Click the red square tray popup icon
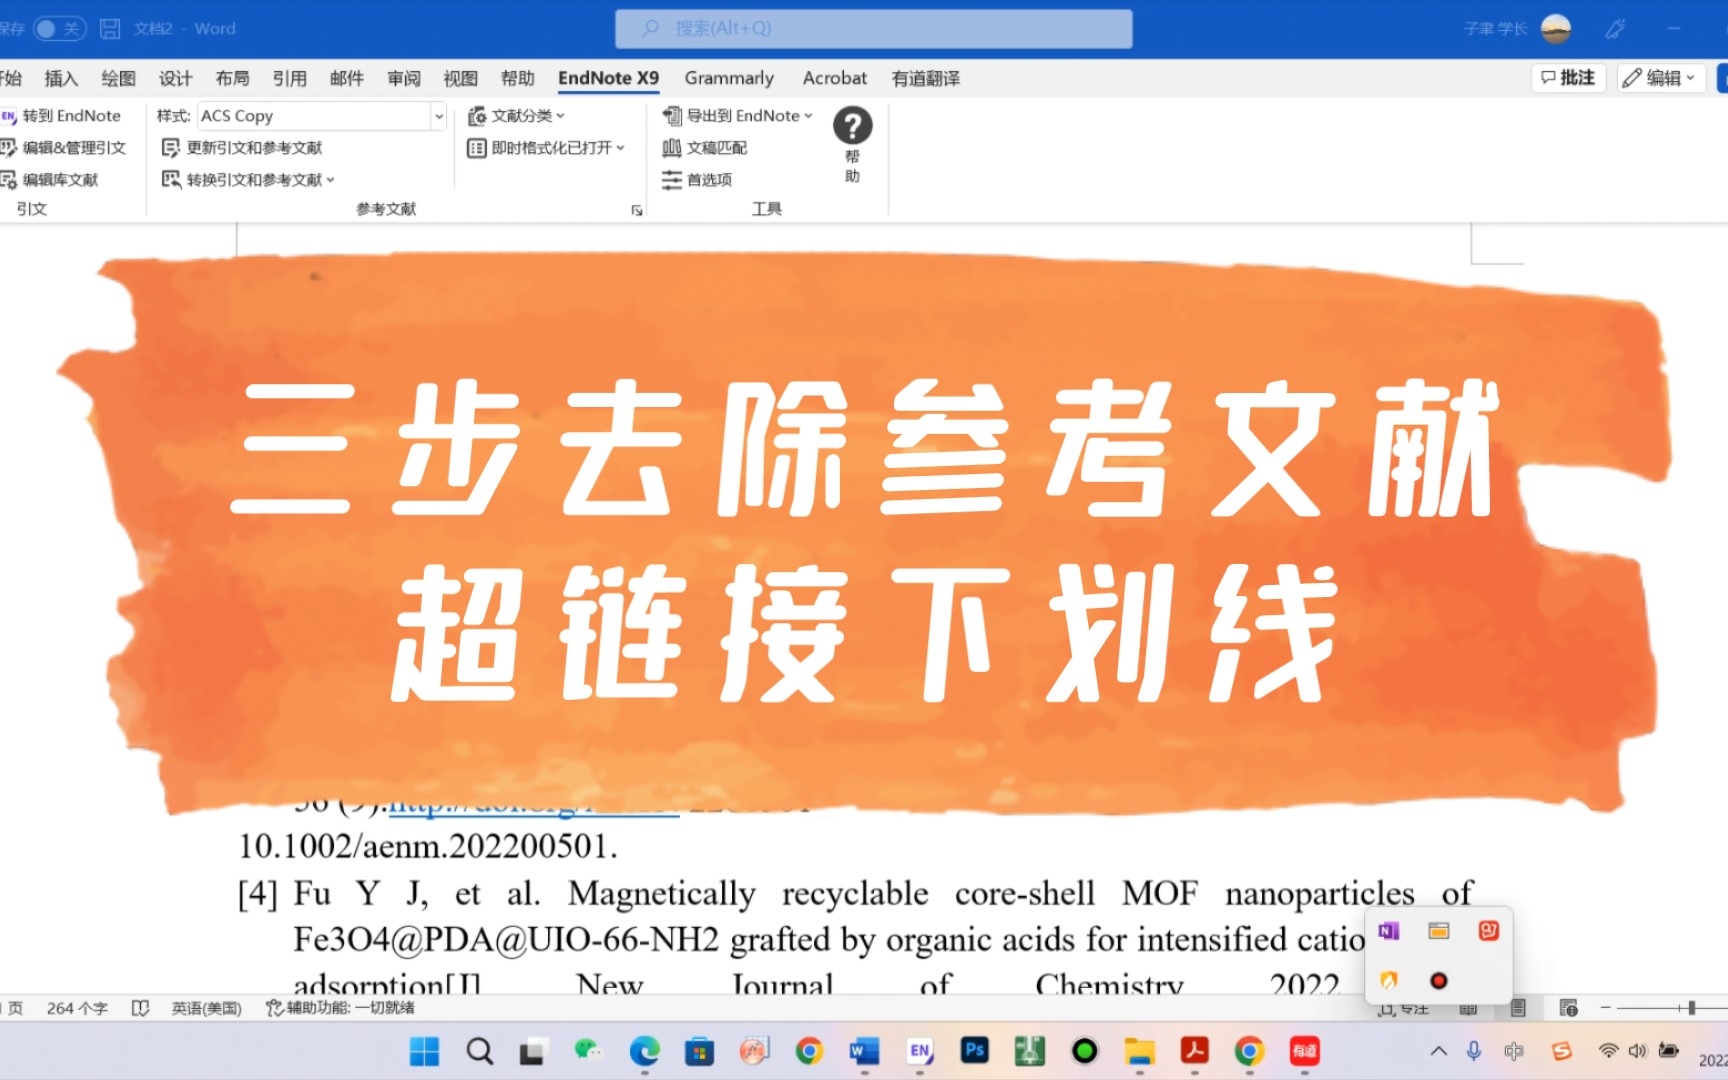This screenshot has width=1728, height=1080. point(1489,931)
